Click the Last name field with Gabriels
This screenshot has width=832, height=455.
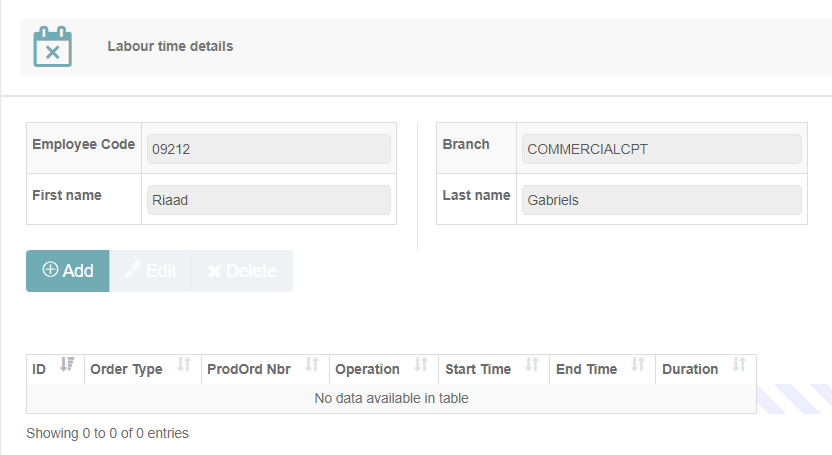coord(661,199)
